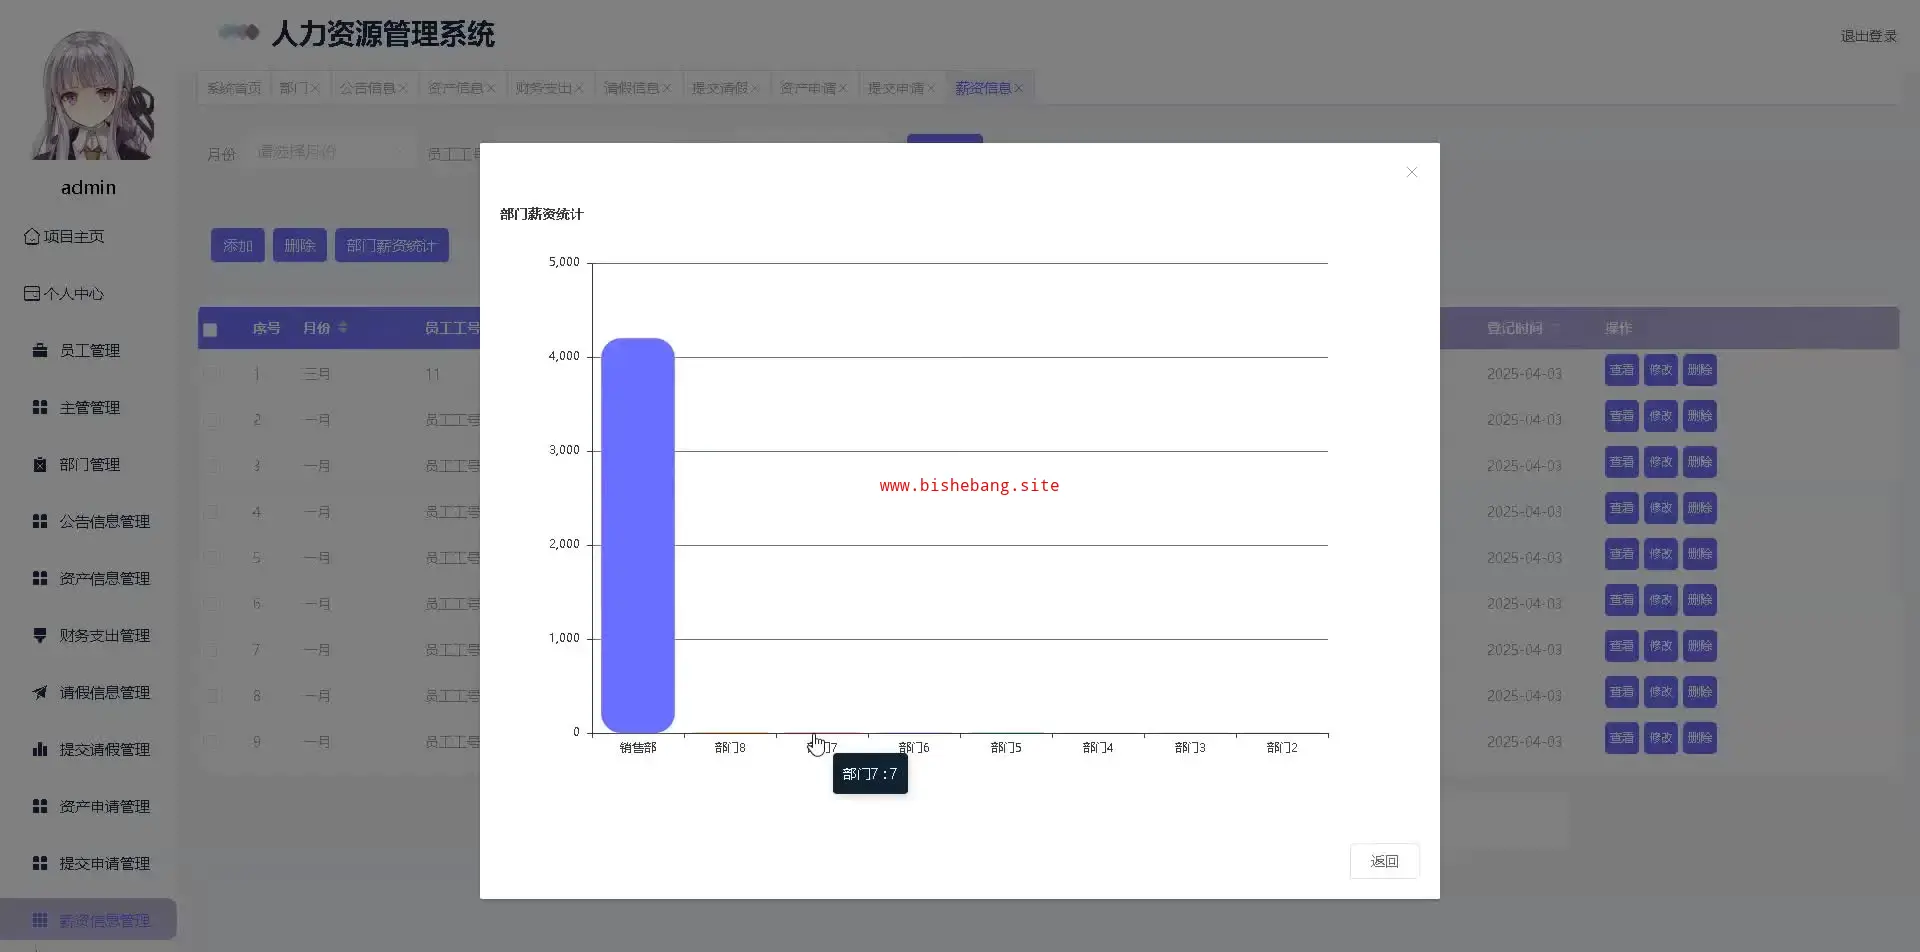1920x952 pixels.
Task: Close the 公告信息 tab with its X
Action: point(403,89)
